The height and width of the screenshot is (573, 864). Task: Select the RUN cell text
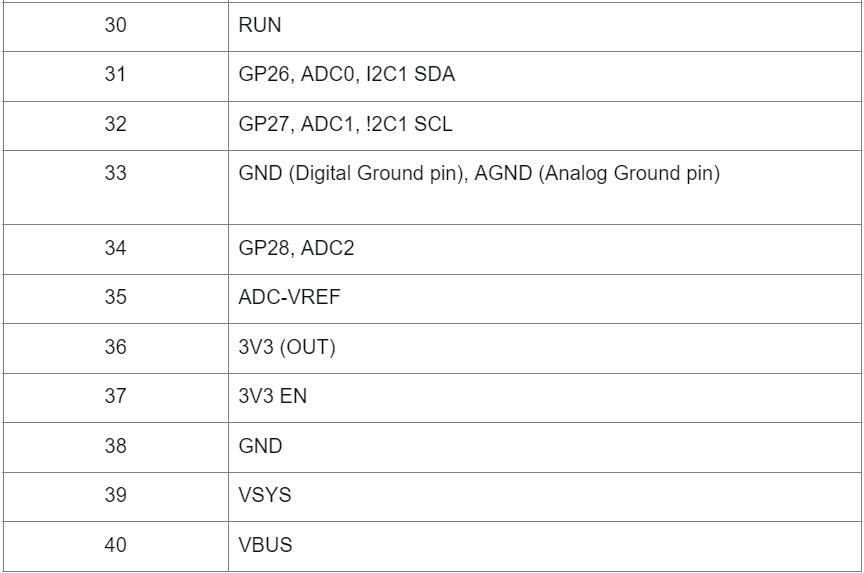point(260,26)
